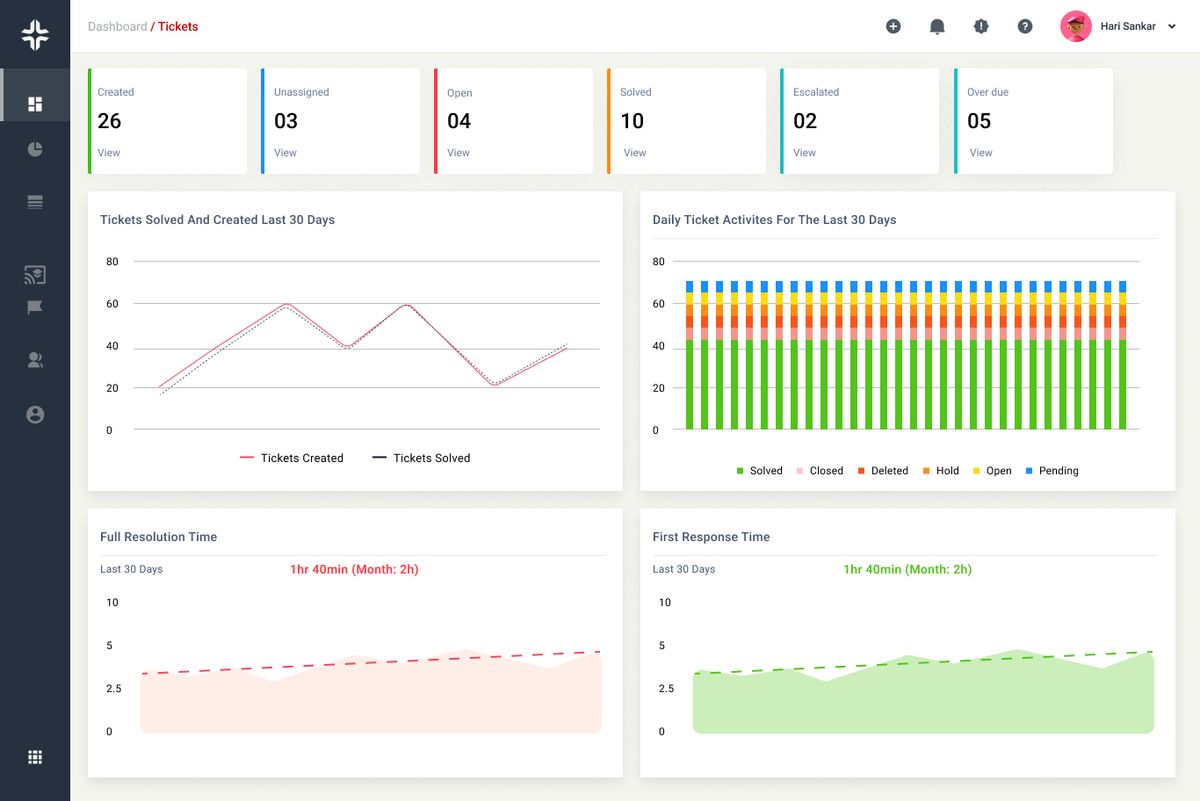
Task: Click Hari Sankar's profile avatar
Action: 1075,27
